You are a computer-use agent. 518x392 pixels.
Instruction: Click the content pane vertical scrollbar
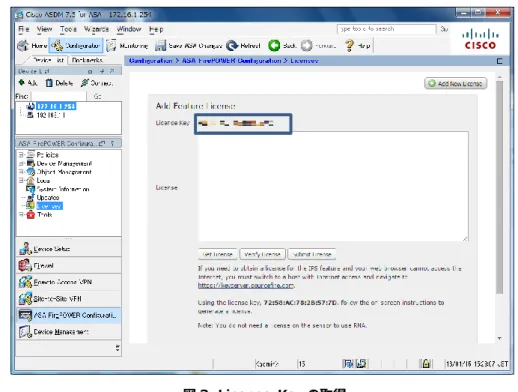[499, 187]
